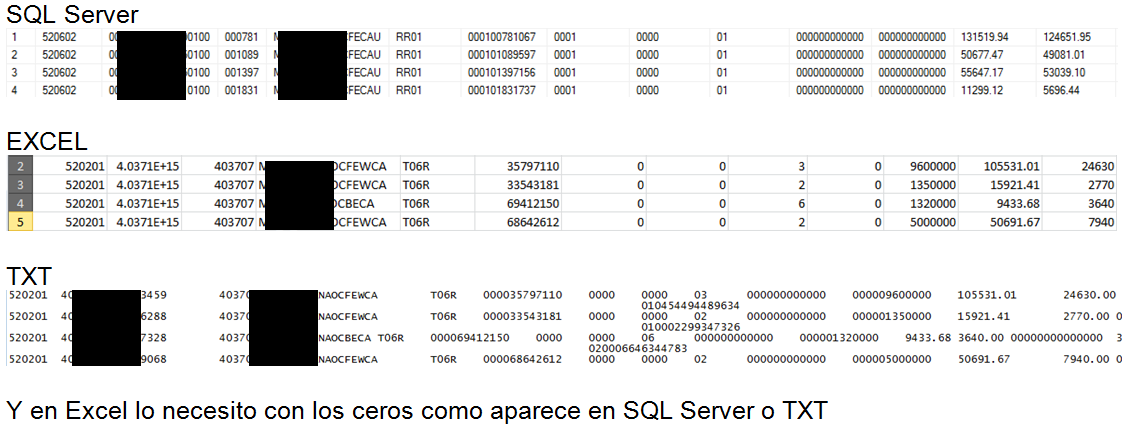Select Excel cell 68642612
This screenshot has height=426, width=1129.
tap(518, 222)
